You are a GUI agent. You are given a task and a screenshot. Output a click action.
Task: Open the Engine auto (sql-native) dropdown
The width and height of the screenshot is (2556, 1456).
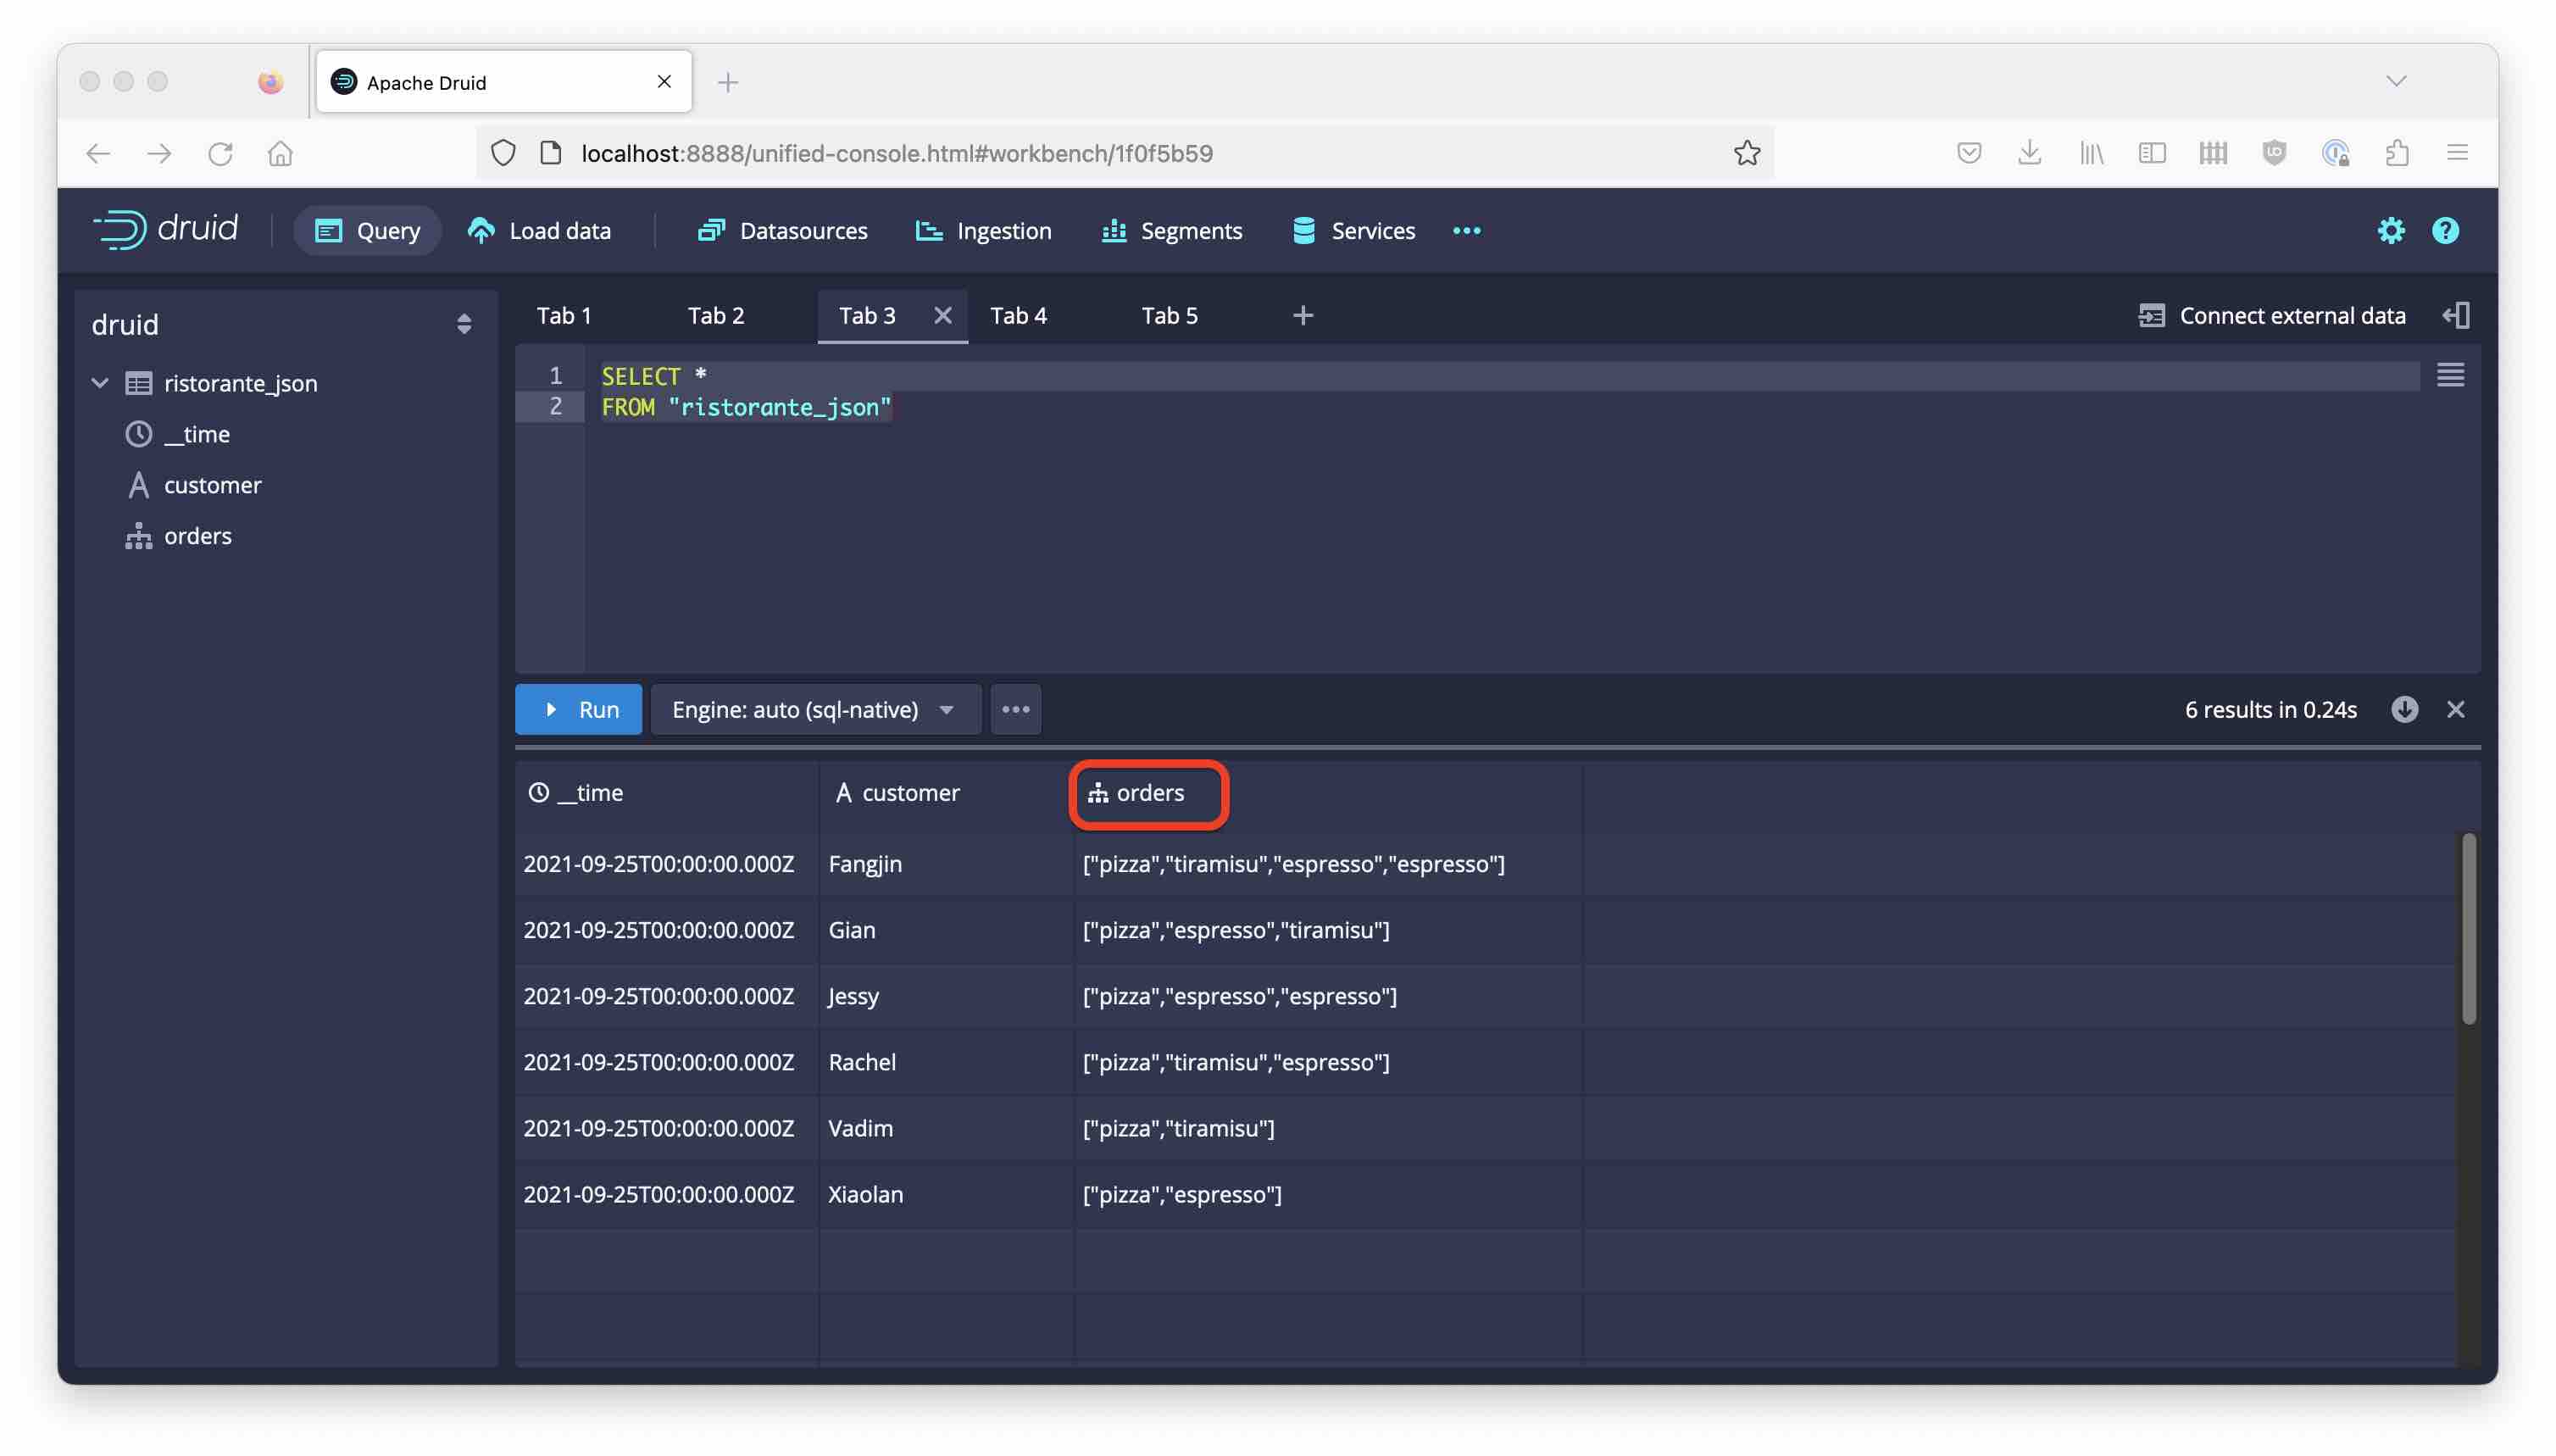(x=814, y=709)
